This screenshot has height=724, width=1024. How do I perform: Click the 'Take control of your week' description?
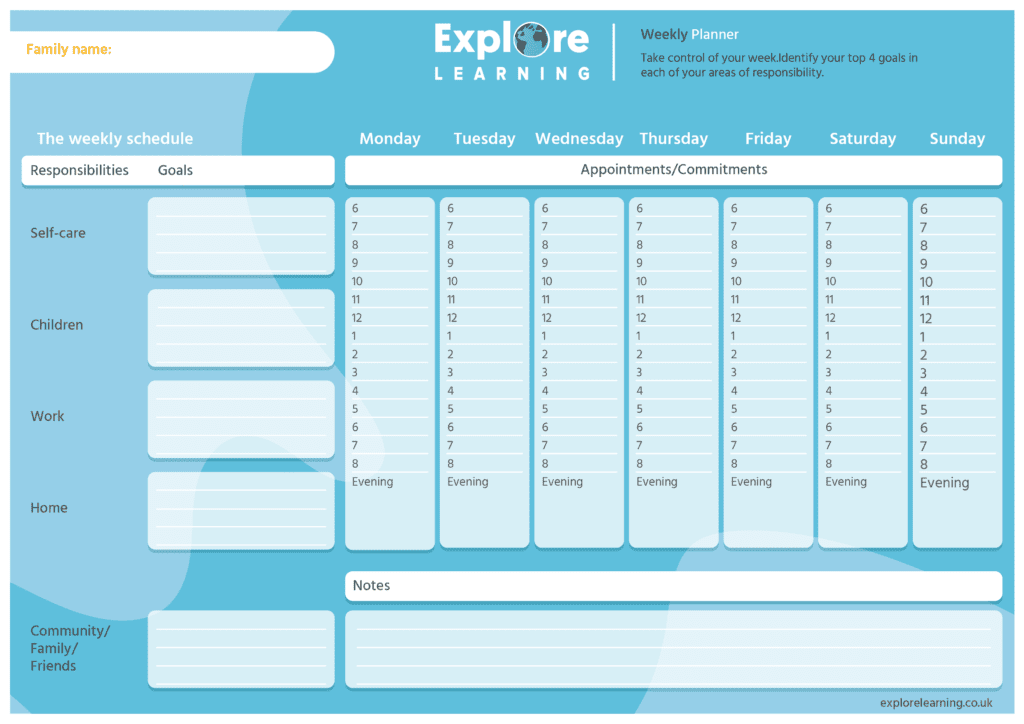click(779, 65)
